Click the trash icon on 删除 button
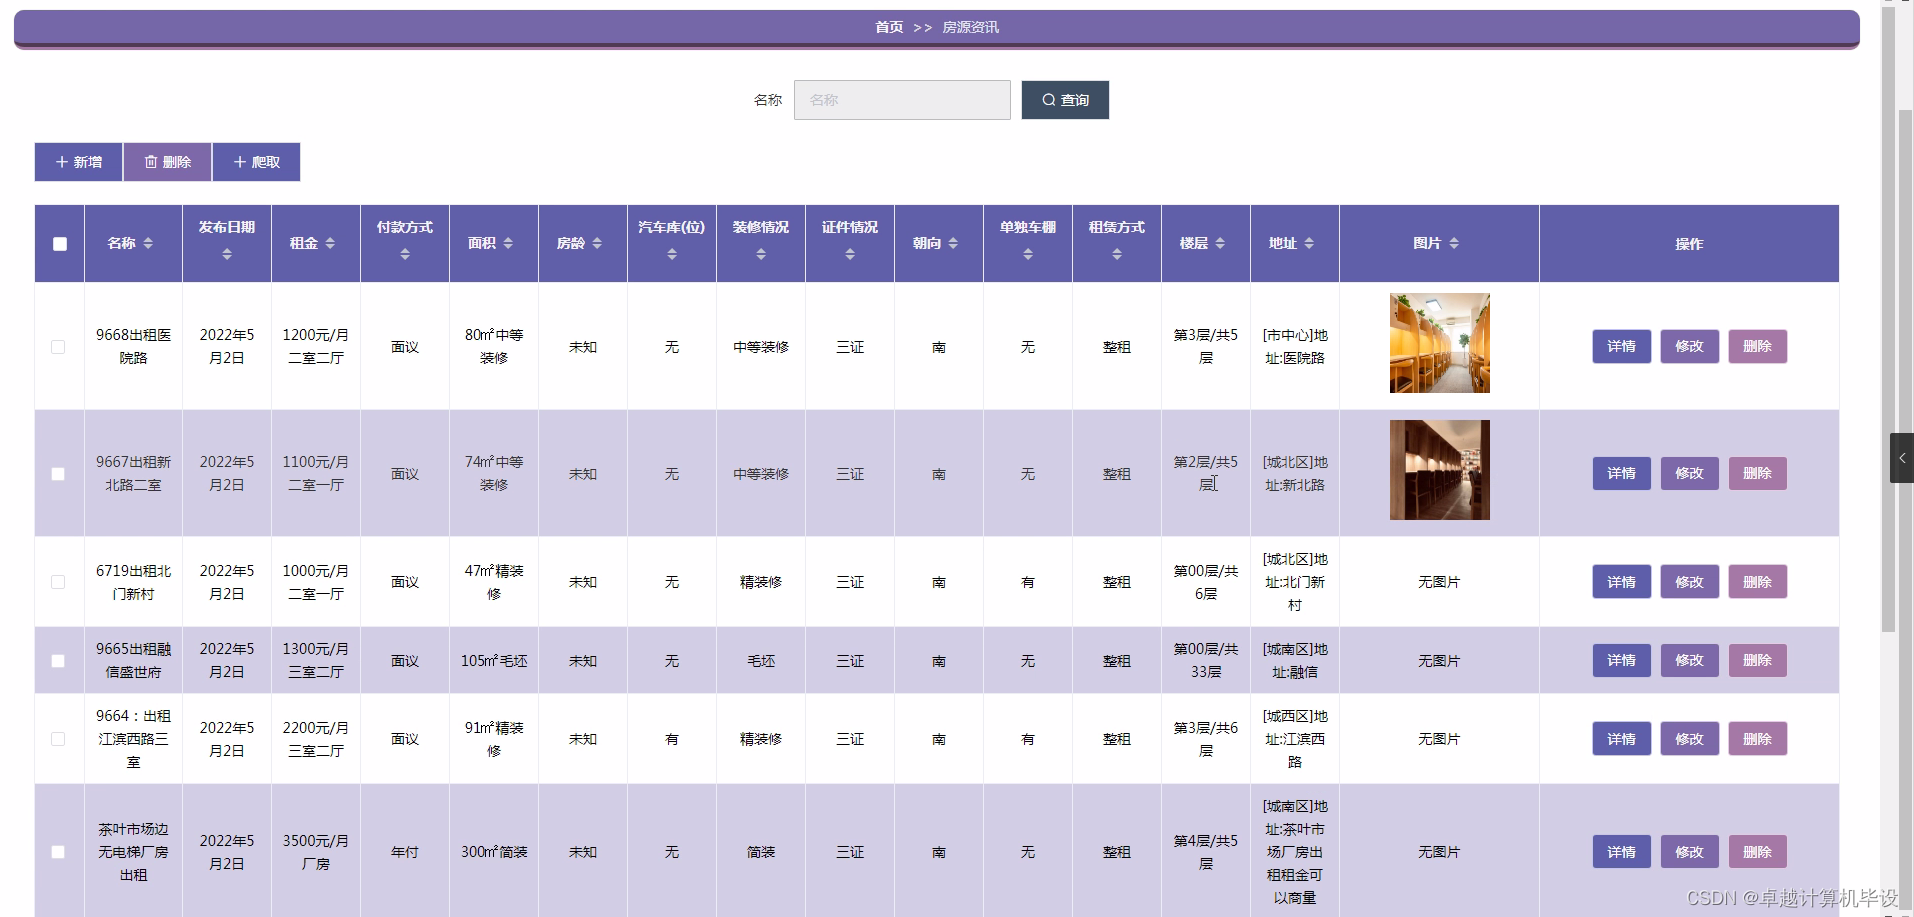The height and width of the screenshot is (917, 1914). (151, 161)
